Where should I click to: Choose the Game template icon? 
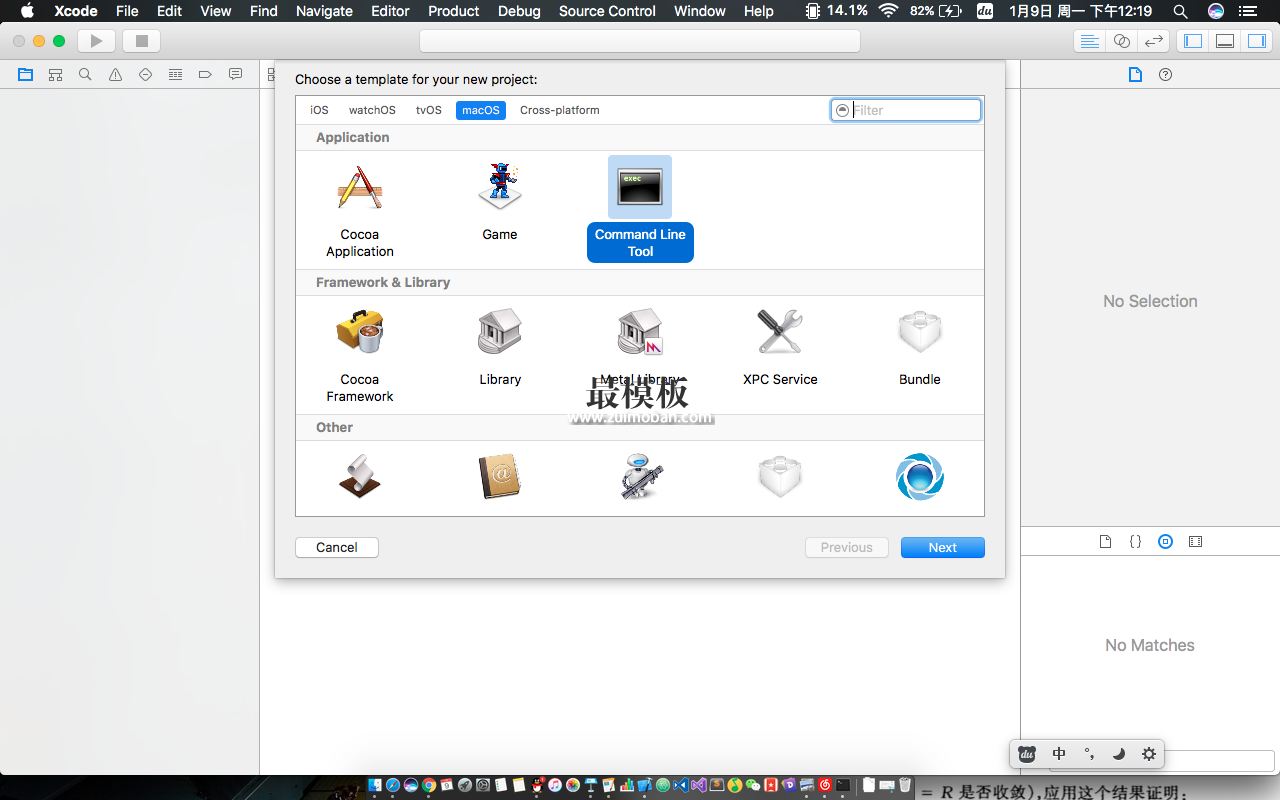[500, 187]
